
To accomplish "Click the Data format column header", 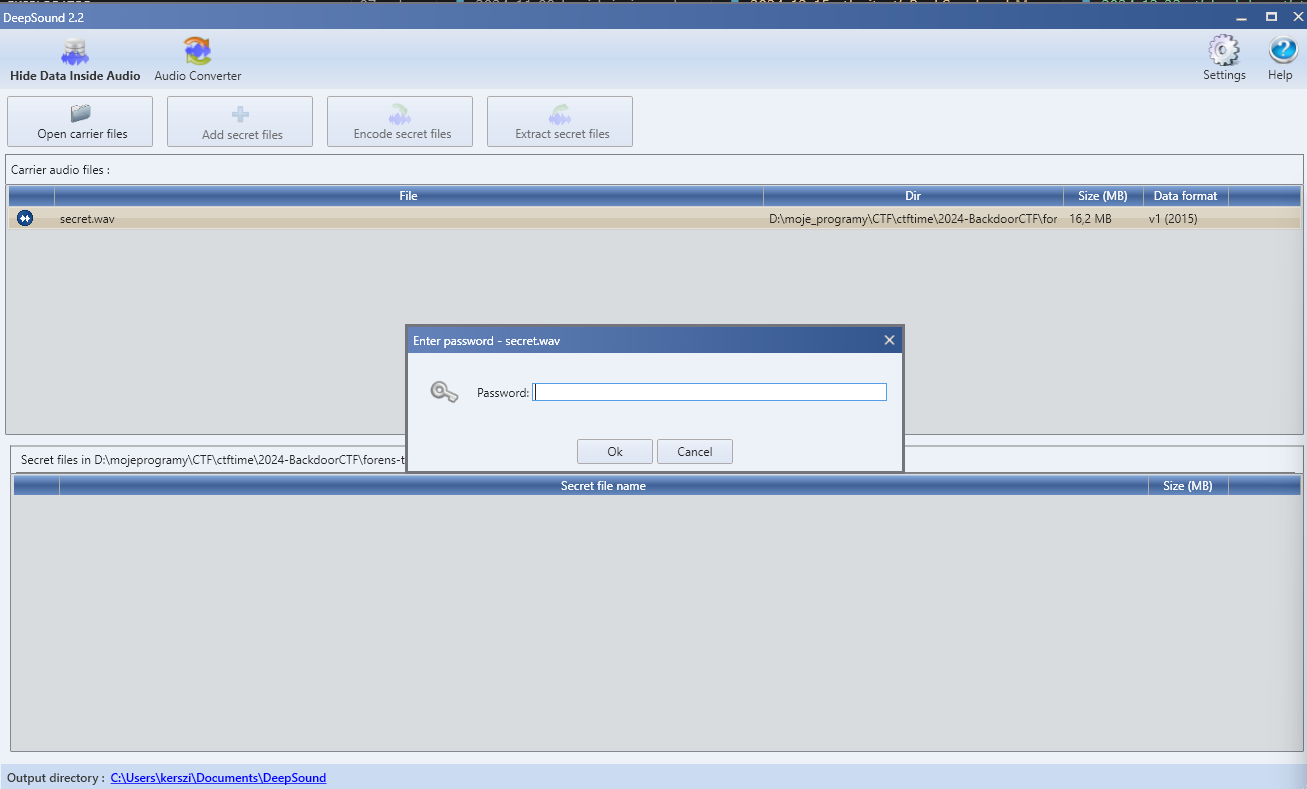I will [x=1185, y=196].
